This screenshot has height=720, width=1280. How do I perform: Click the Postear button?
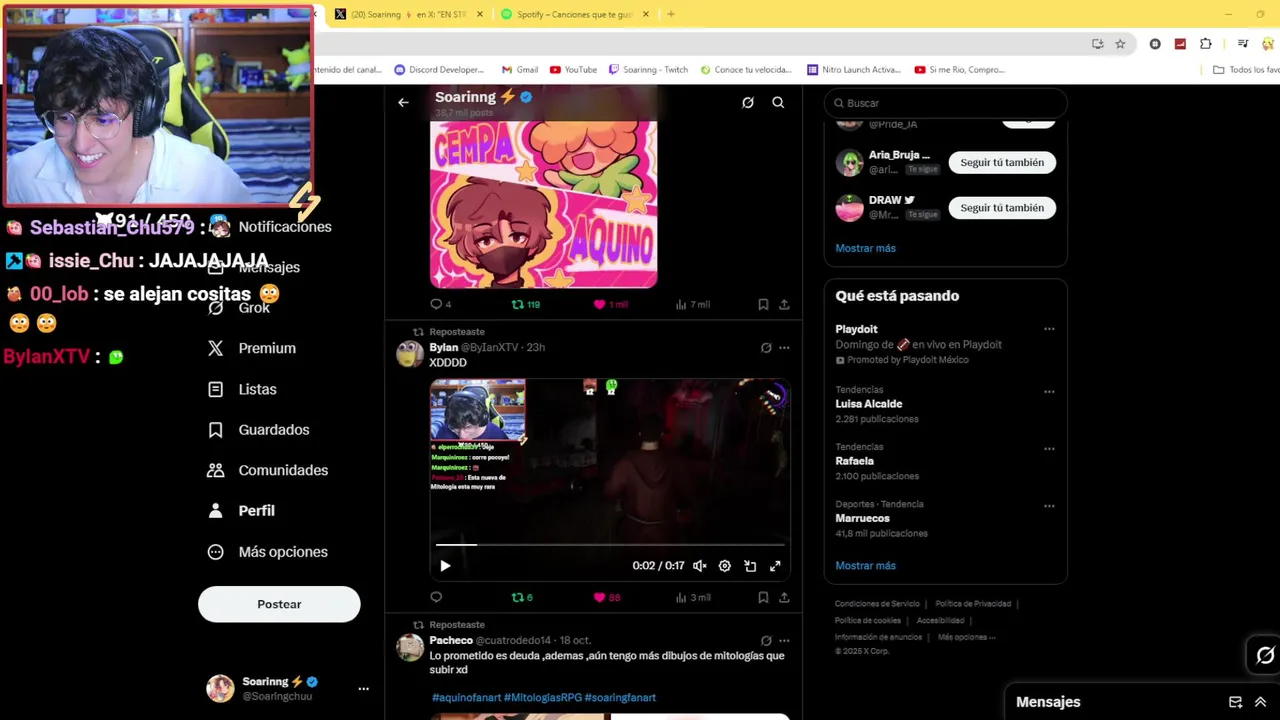[279, 604]
